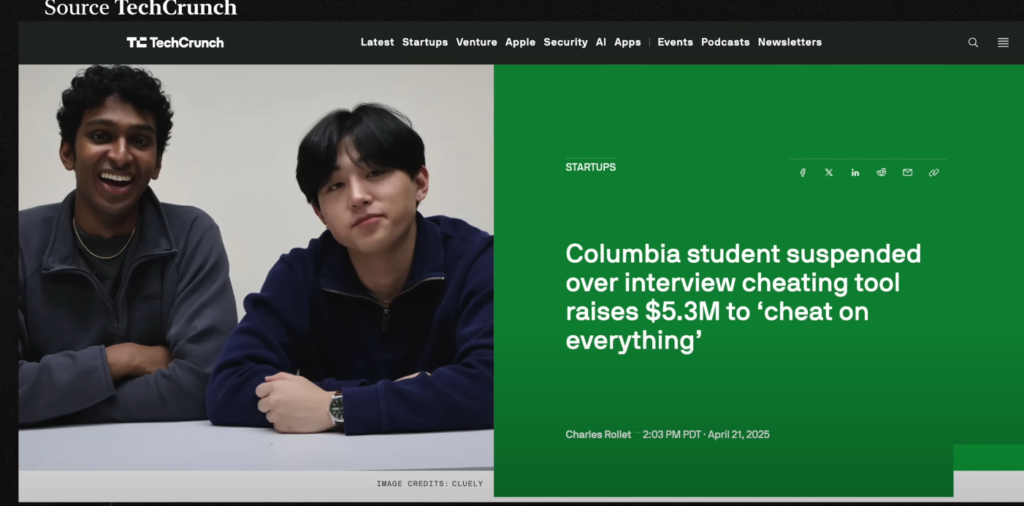Image resolution: width=1024 pixels, height=506 pixels.
Task: Select the AI nav item
Action: click(x=601, y=42)
